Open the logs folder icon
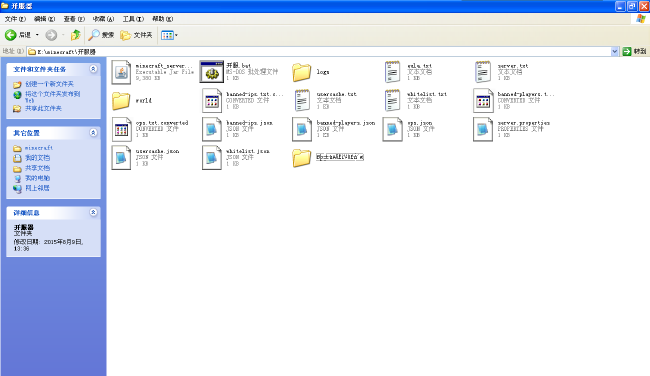This screenshot has width=650, height=376. coord(302,72)
